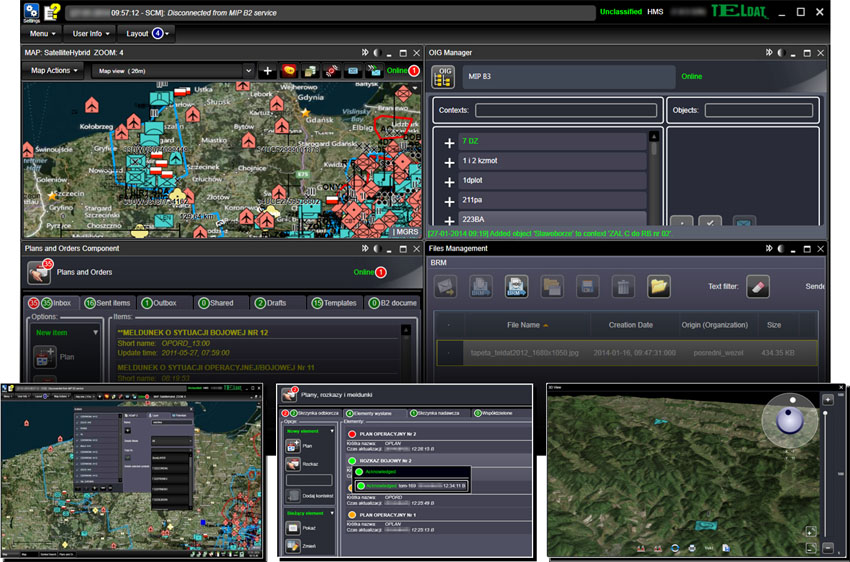850x562 pixels.
Task: Click the plus icon in map toolbar
Action: (x=267, y=71)
